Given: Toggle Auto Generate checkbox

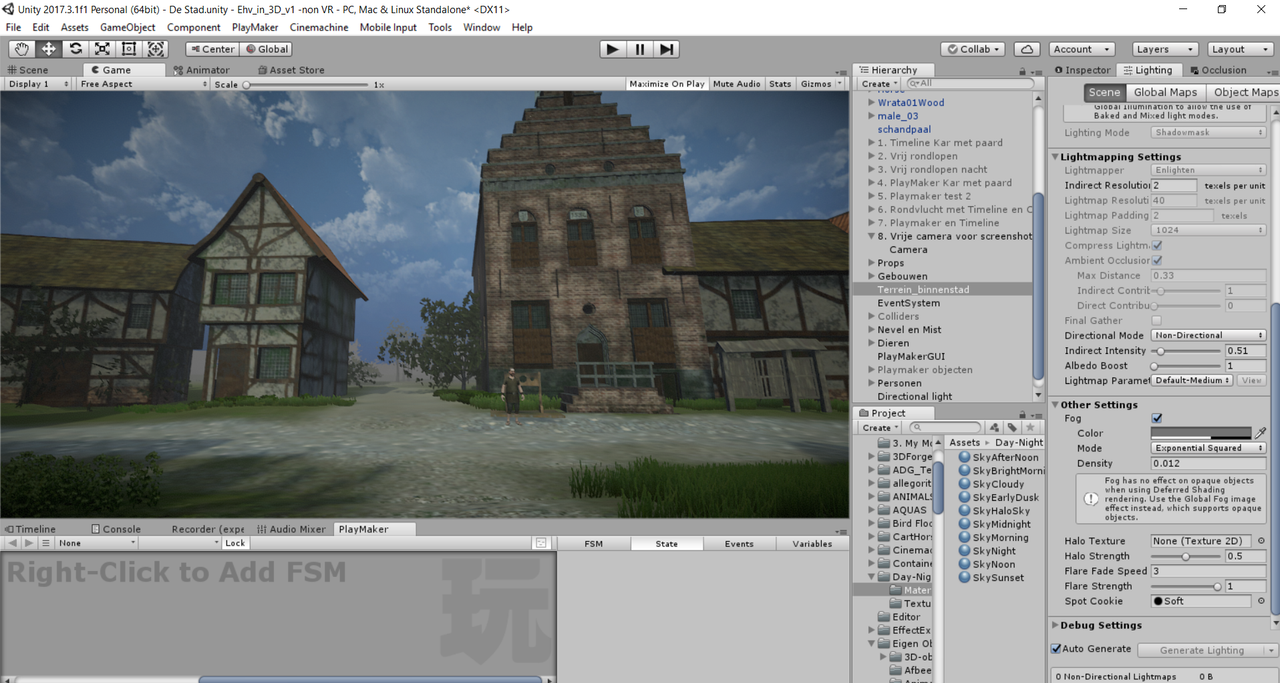Looking at the screenshot, I should pyautogui.click(x=1057, y=649).
